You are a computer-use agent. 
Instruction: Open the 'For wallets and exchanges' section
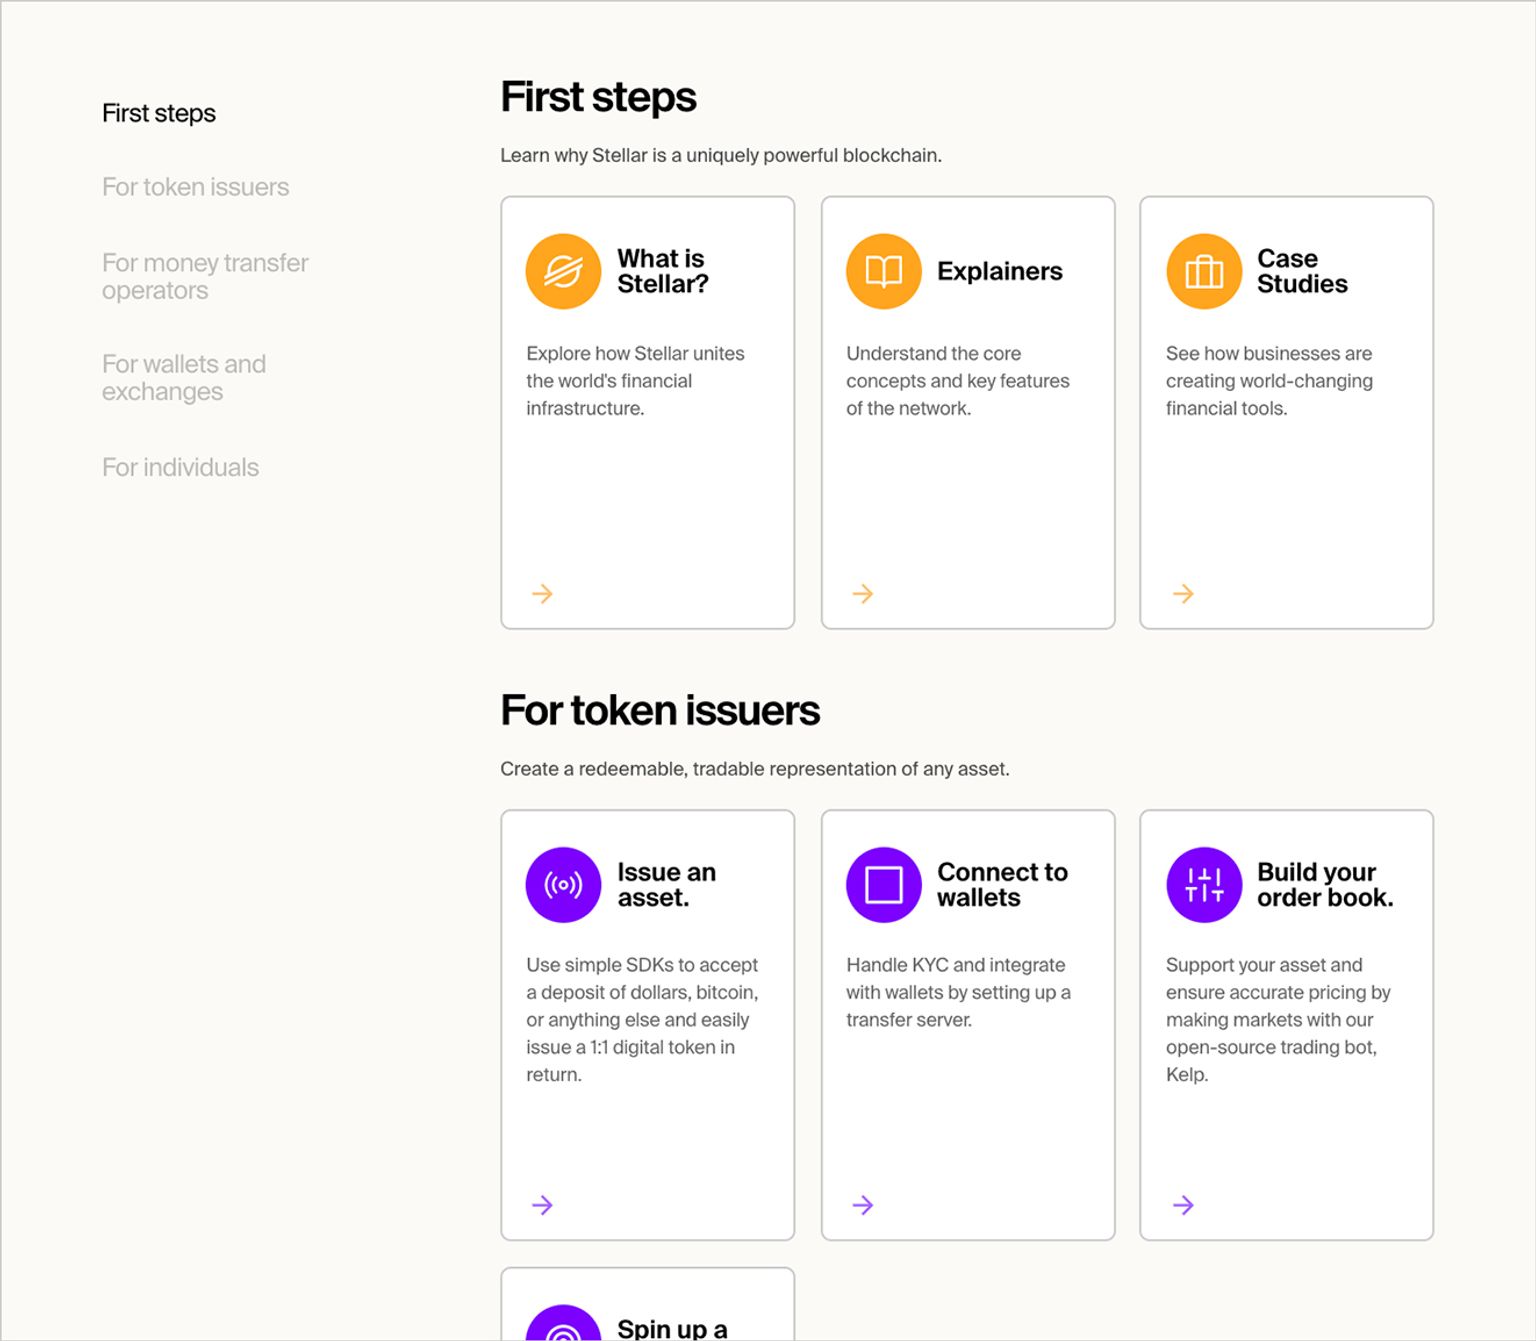pyautogui.click(x=183, y=377)
